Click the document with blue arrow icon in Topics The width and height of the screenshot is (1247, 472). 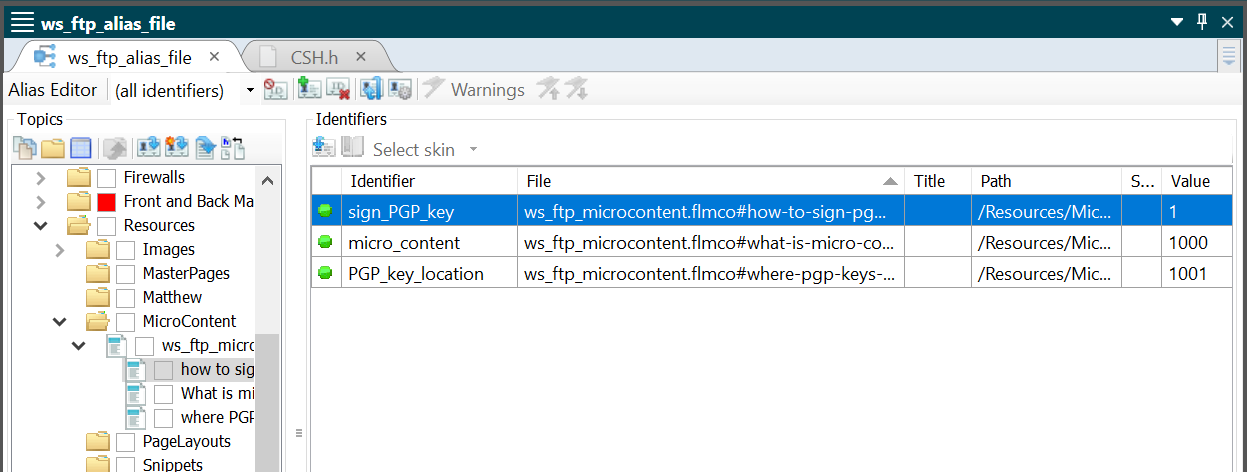[206, 149]
